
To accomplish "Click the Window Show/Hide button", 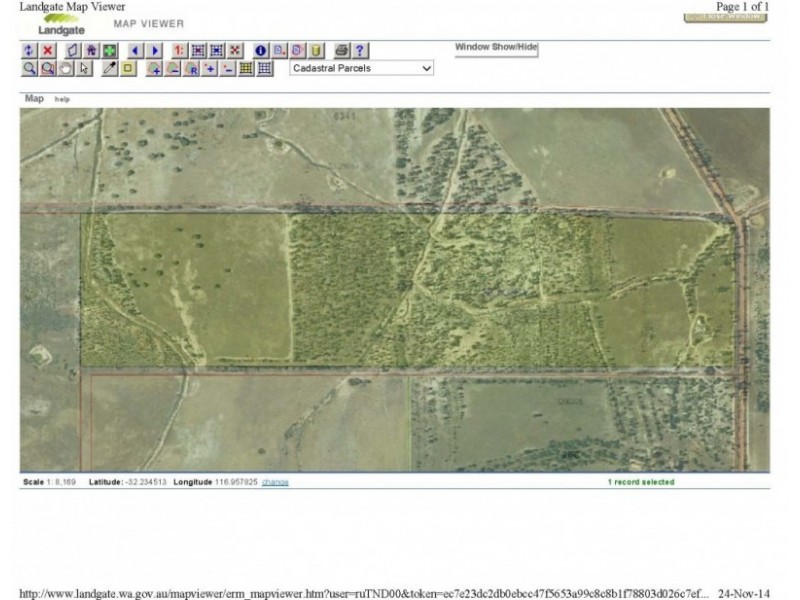I will (495, 45).
